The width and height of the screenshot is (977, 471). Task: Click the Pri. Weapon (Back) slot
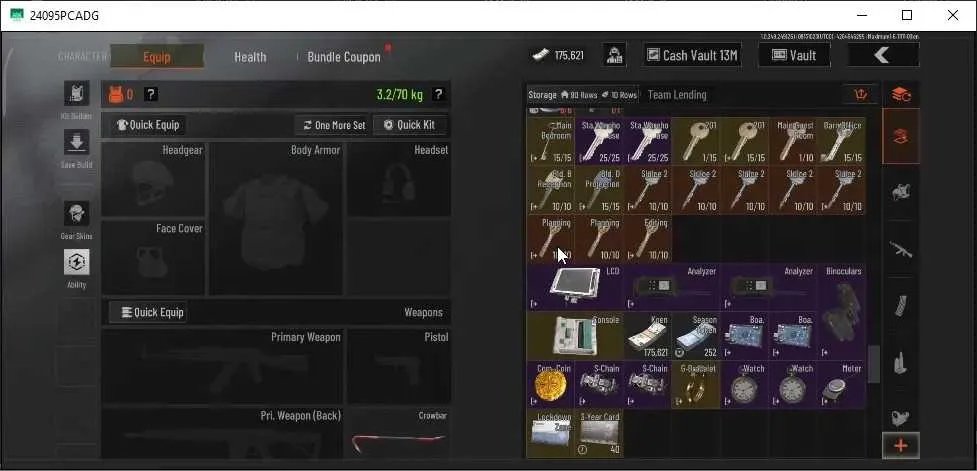222,433
